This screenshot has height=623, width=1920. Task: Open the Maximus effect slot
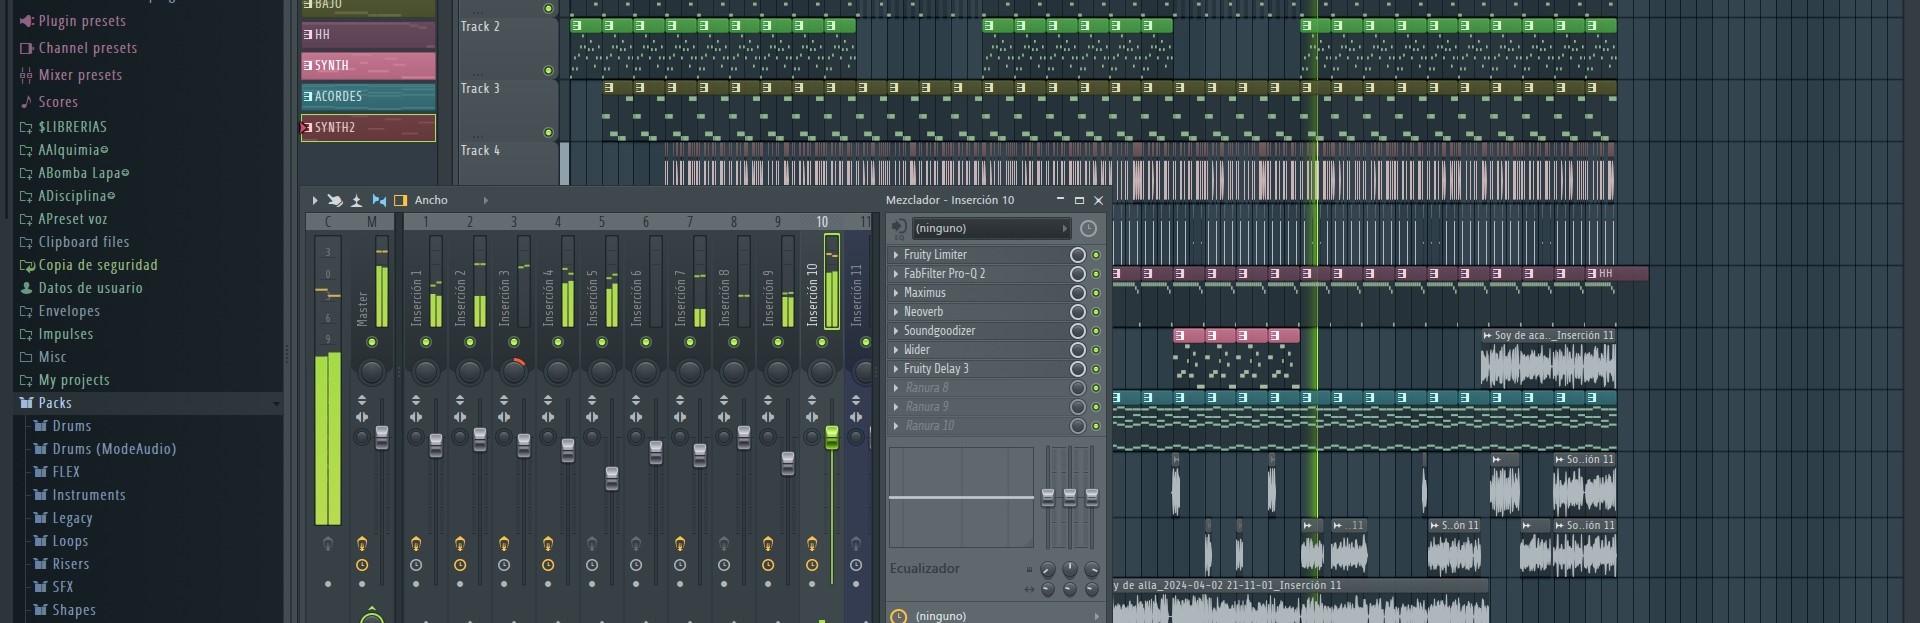[980, 293]
